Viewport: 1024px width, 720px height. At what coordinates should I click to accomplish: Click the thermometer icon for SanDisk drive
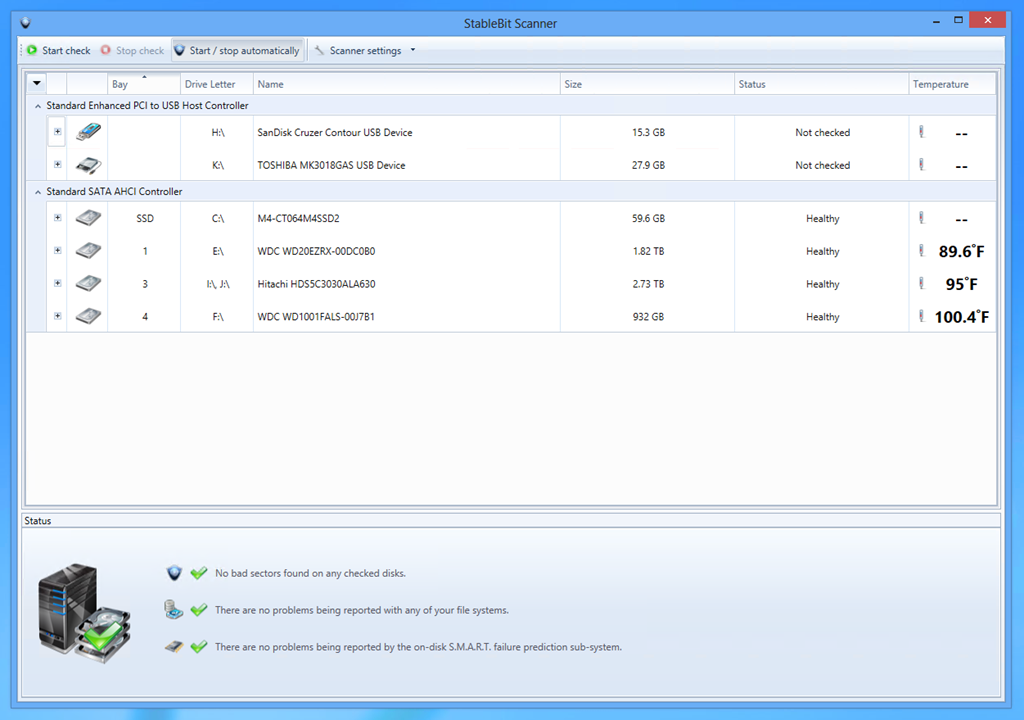click(921, 132)
